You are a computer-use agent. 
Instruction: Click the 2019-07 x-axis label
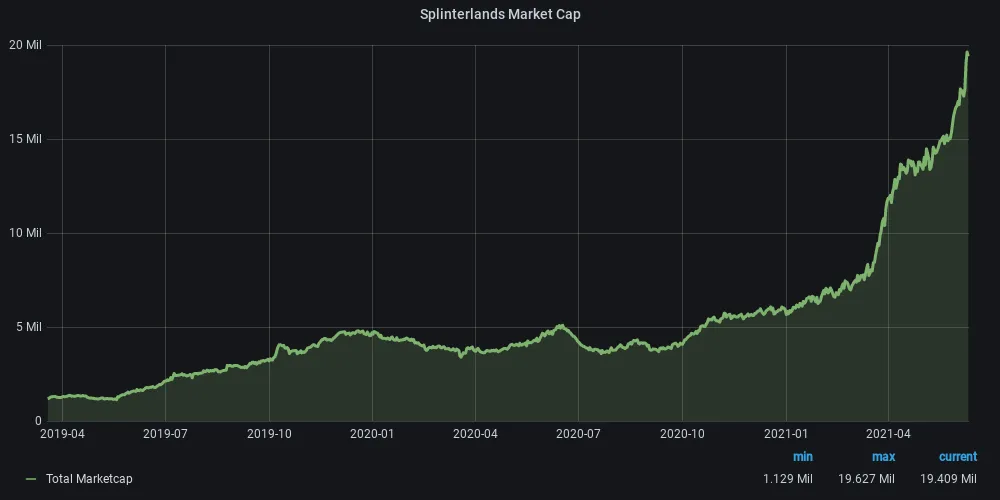[165, 434]
